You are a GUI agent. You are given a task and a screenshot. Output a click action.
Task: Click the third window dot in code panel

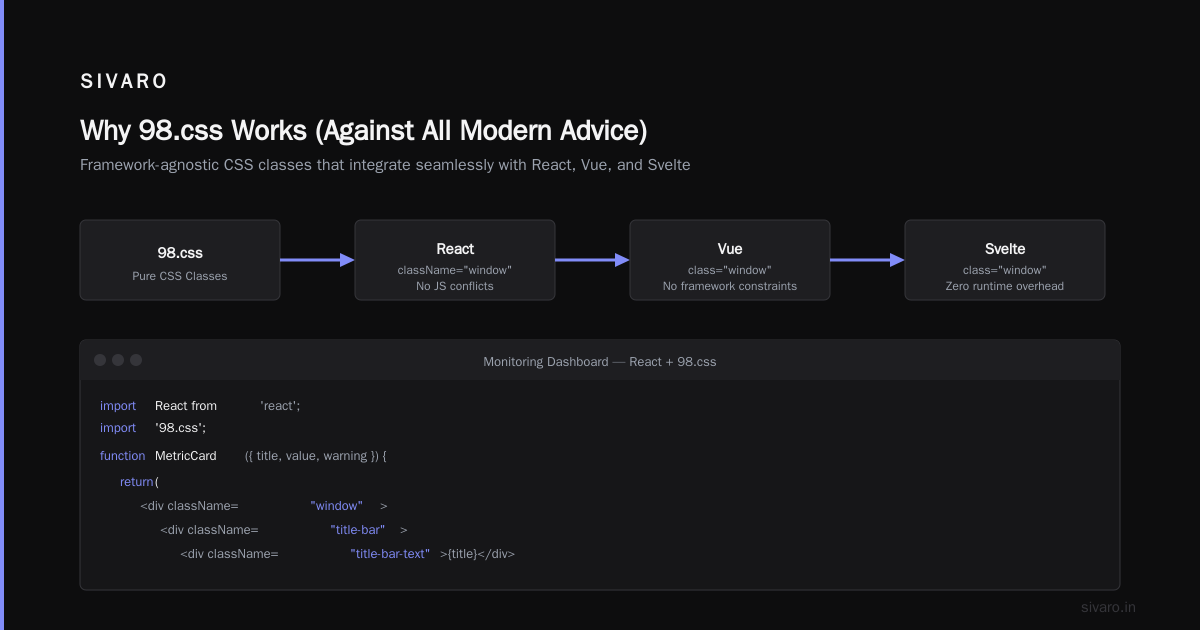(x=136, y=360)
